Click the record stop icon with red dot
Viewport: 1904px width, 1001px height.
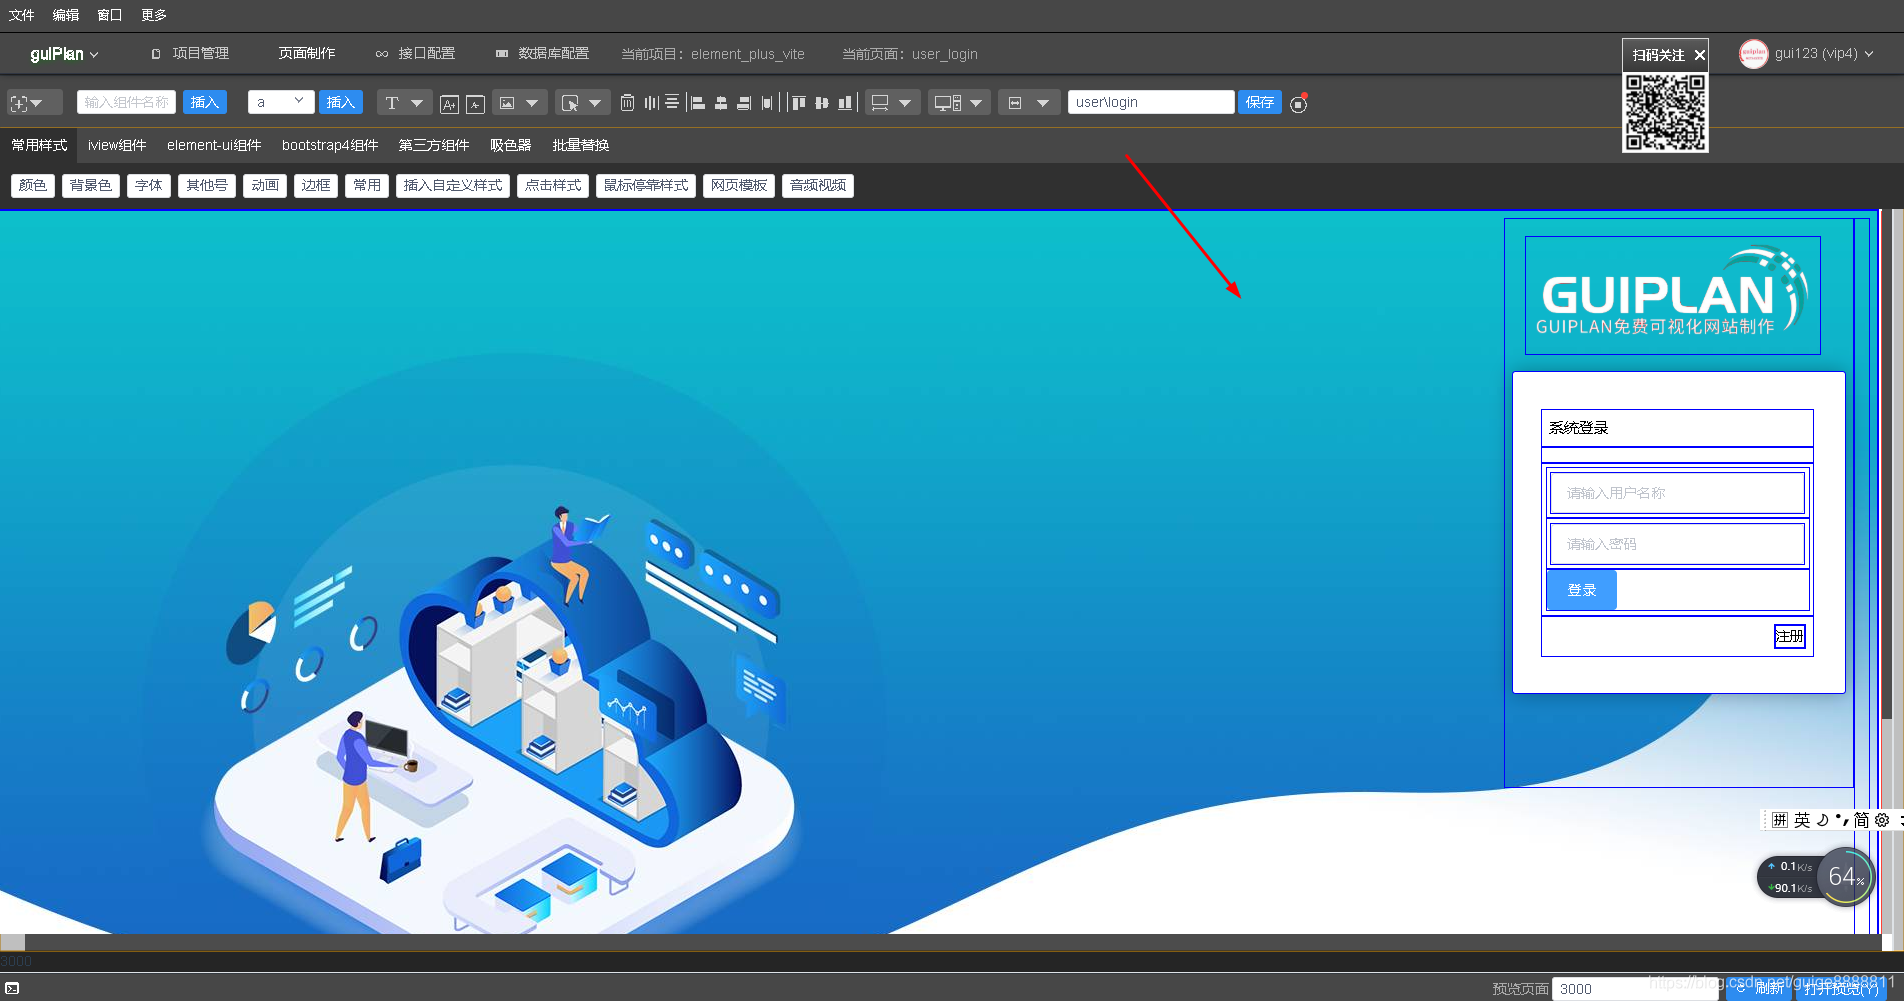pyautogui.click(x=1298, y=103)
